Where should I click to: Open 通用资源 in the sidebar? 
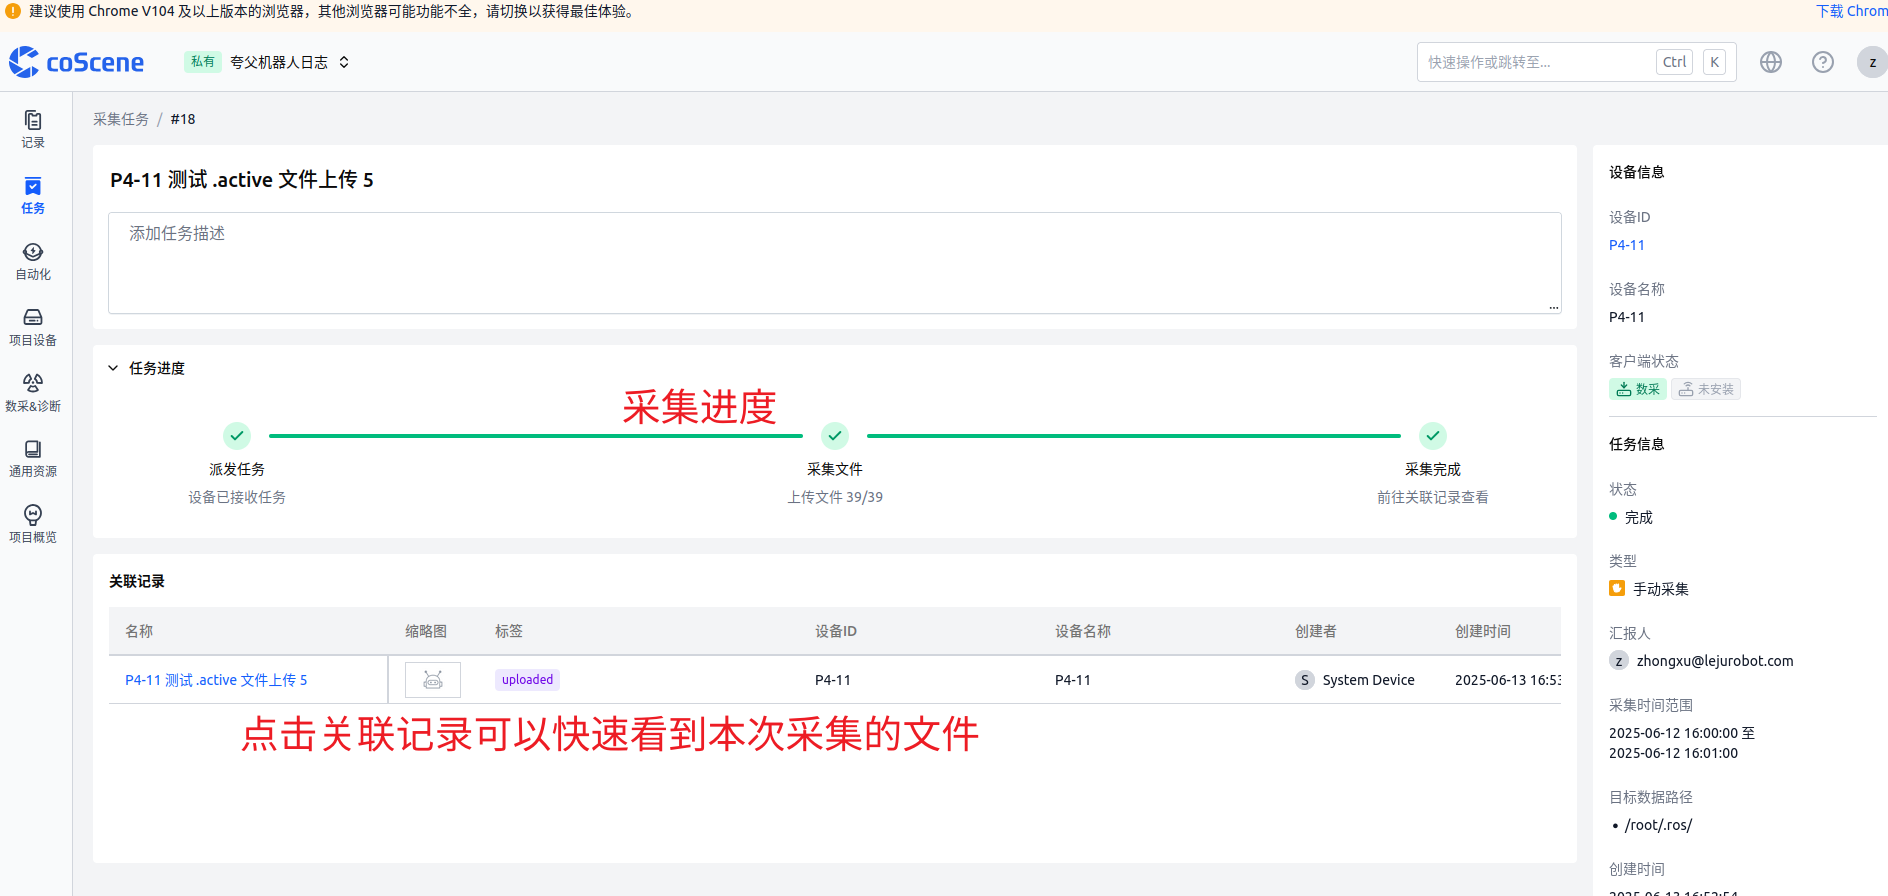[x=33, y=458]
